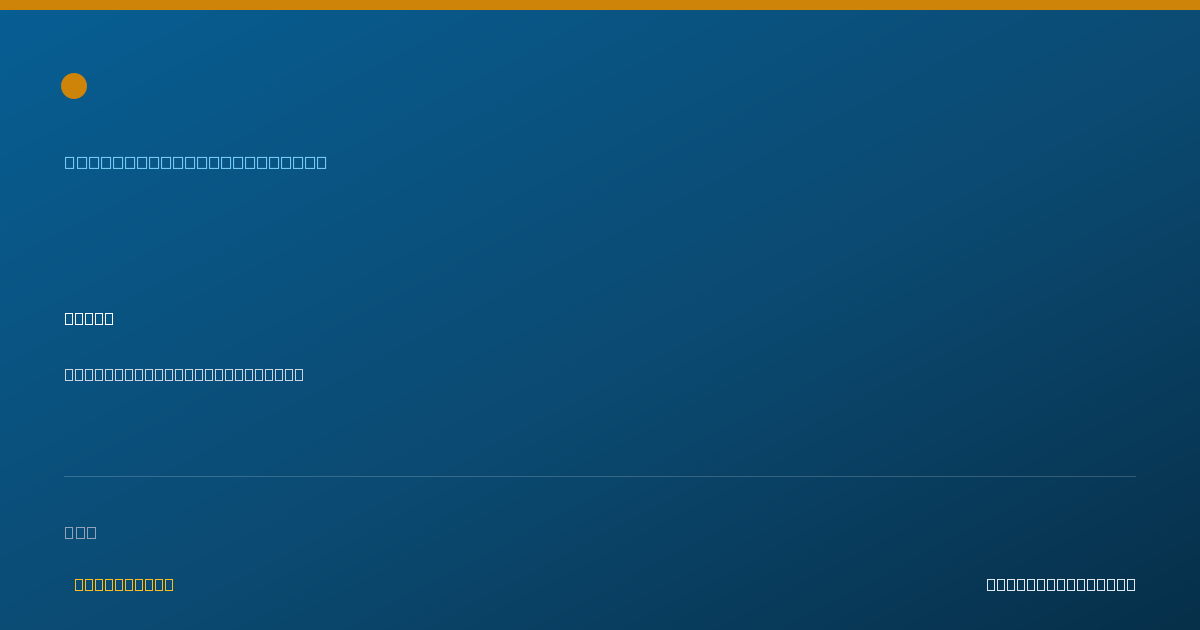Click the short bold white heading
Image resolution: width=1200 pixels, height=630 pixels.
pos(89,318)
